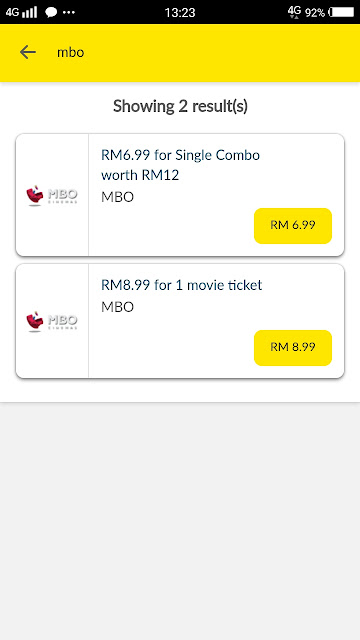Open the MBO Cinemas logo on movie ticket deal
Viewport: 360px width, 640px height.
point(52,321)
